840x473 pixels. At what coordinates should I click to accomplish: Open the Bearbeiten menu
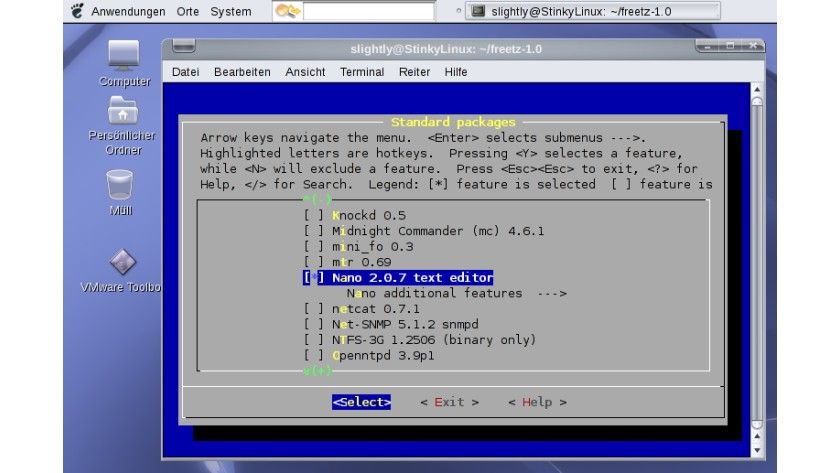[x=242, y=72]
